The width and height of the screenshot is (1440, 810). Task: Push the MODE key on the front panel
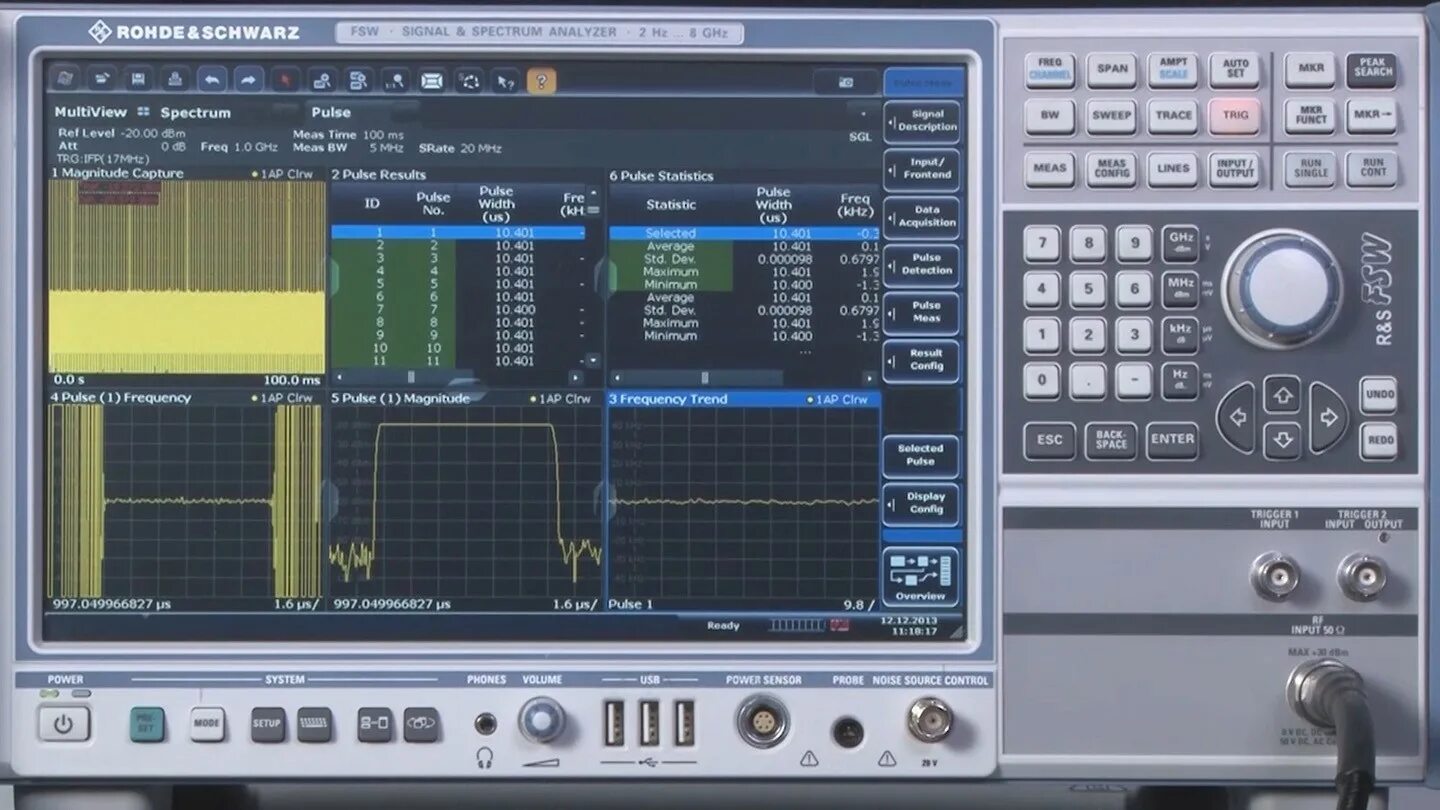pyautogui.click(x=207, y=724)
